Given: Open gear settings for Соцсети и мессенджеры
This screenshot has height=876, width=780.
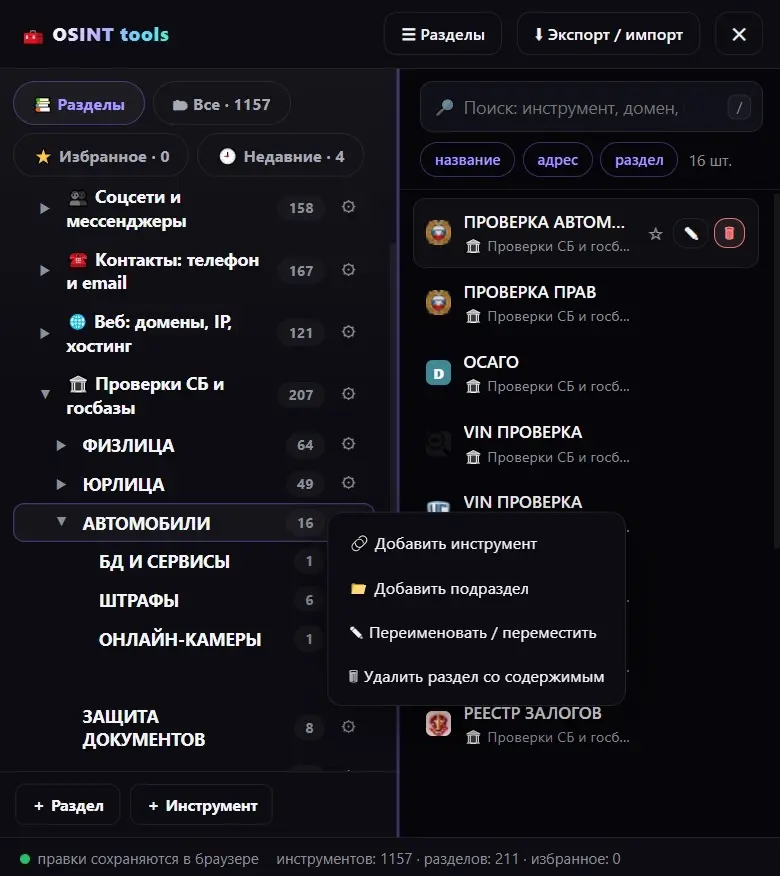Looking at the screenshot, I should point(349,207).
